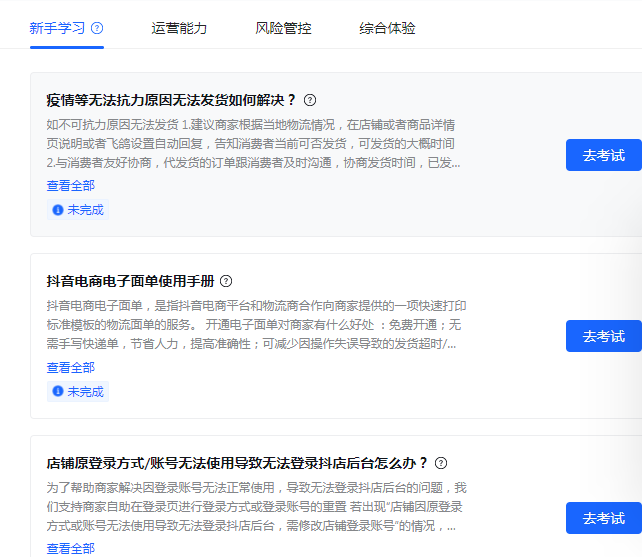
Task: Open the 运营能力 tab
Action: [x=179, y=28]
